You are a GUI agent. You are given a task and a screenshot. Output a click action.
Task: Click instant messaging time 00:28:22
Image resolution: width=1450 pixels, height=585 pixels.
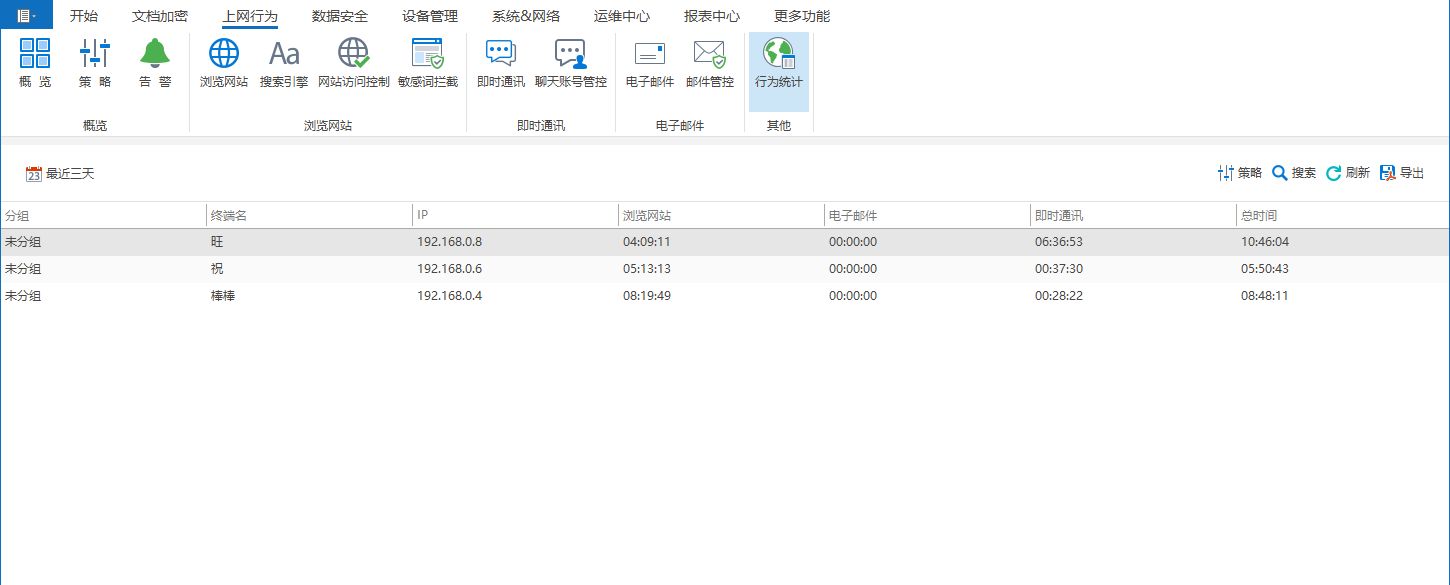click(1059, 296)
